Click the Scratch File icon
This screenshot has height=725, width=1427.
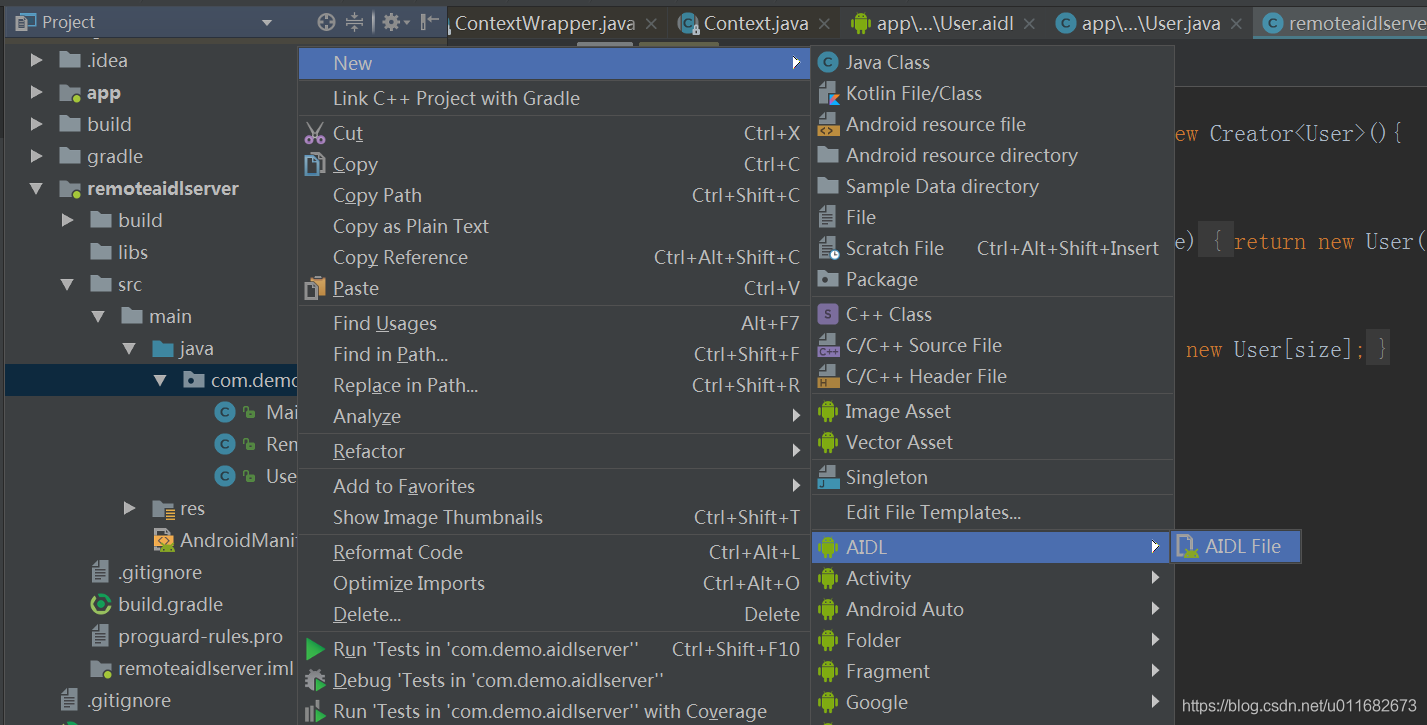828,248
